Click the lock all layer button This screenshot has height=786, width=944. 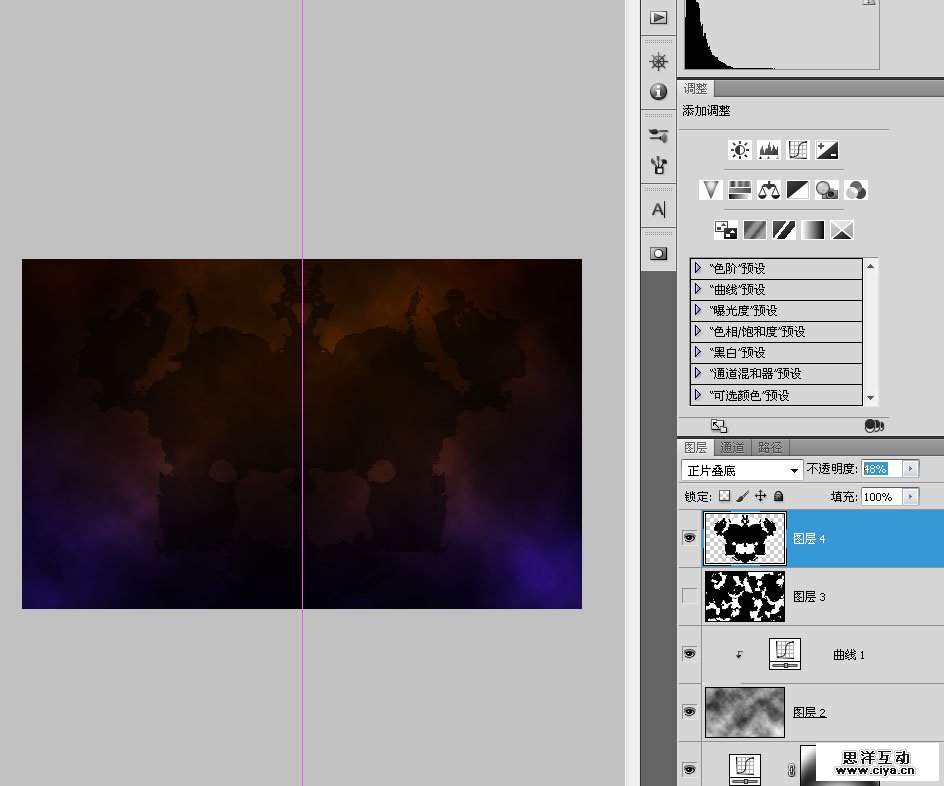point(779,496)
